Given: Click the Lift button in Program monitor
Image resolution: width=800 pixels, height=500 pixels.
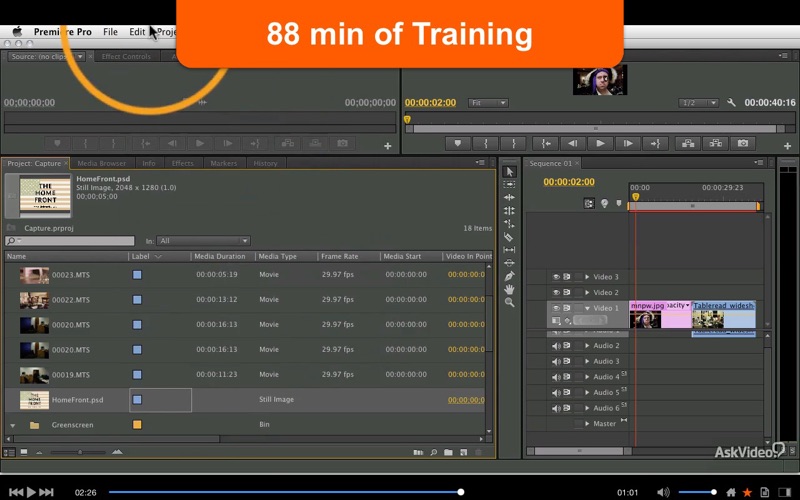Looking at the screenshot, I should [688, 144].
